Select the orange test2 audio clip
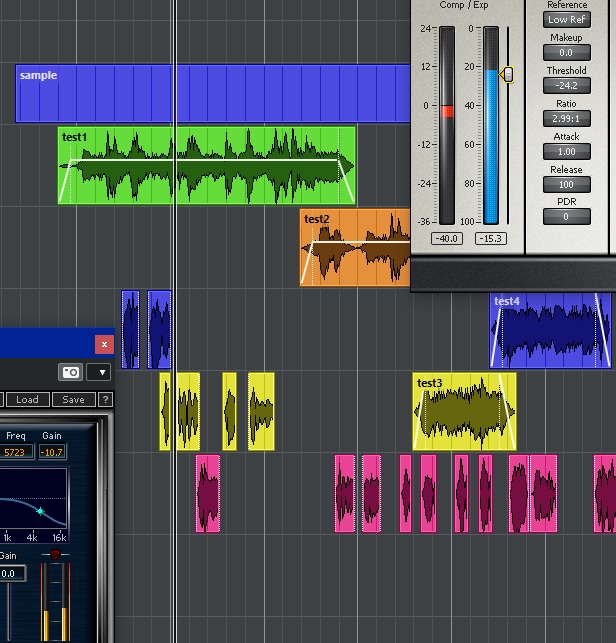The height and width of the screenshot is (643, 616). pos(355,247)
